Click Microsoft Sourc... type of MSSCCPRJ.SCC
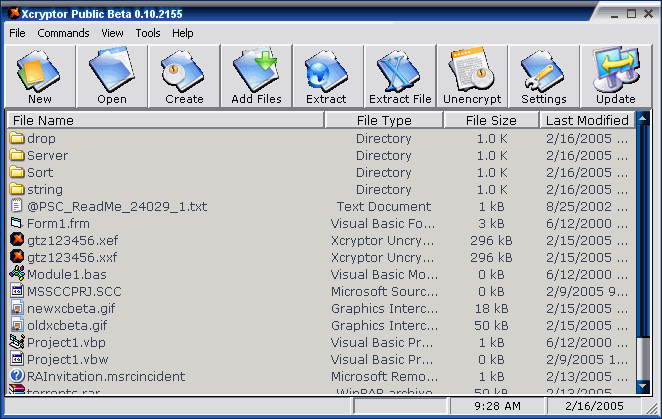662x419 pixels. pos(385,291)
